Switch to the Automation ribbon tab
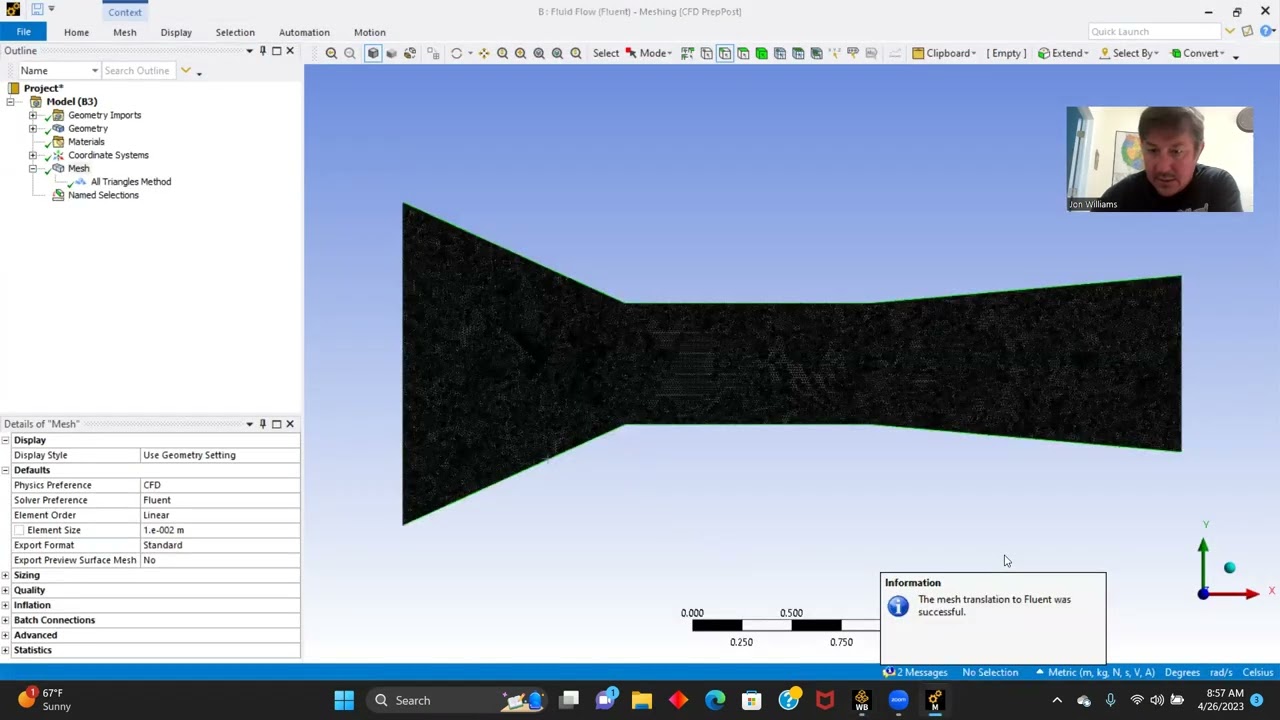This screenshot has height=720, width=1280. [304, 32]
